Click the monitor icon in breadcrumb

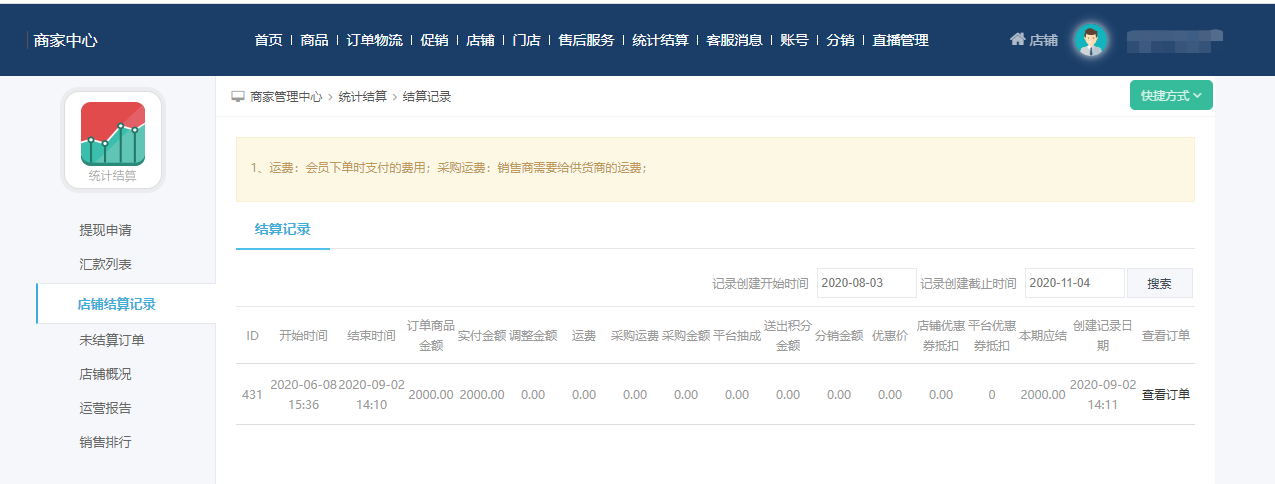pyautogui.click(x=238, y=97)
